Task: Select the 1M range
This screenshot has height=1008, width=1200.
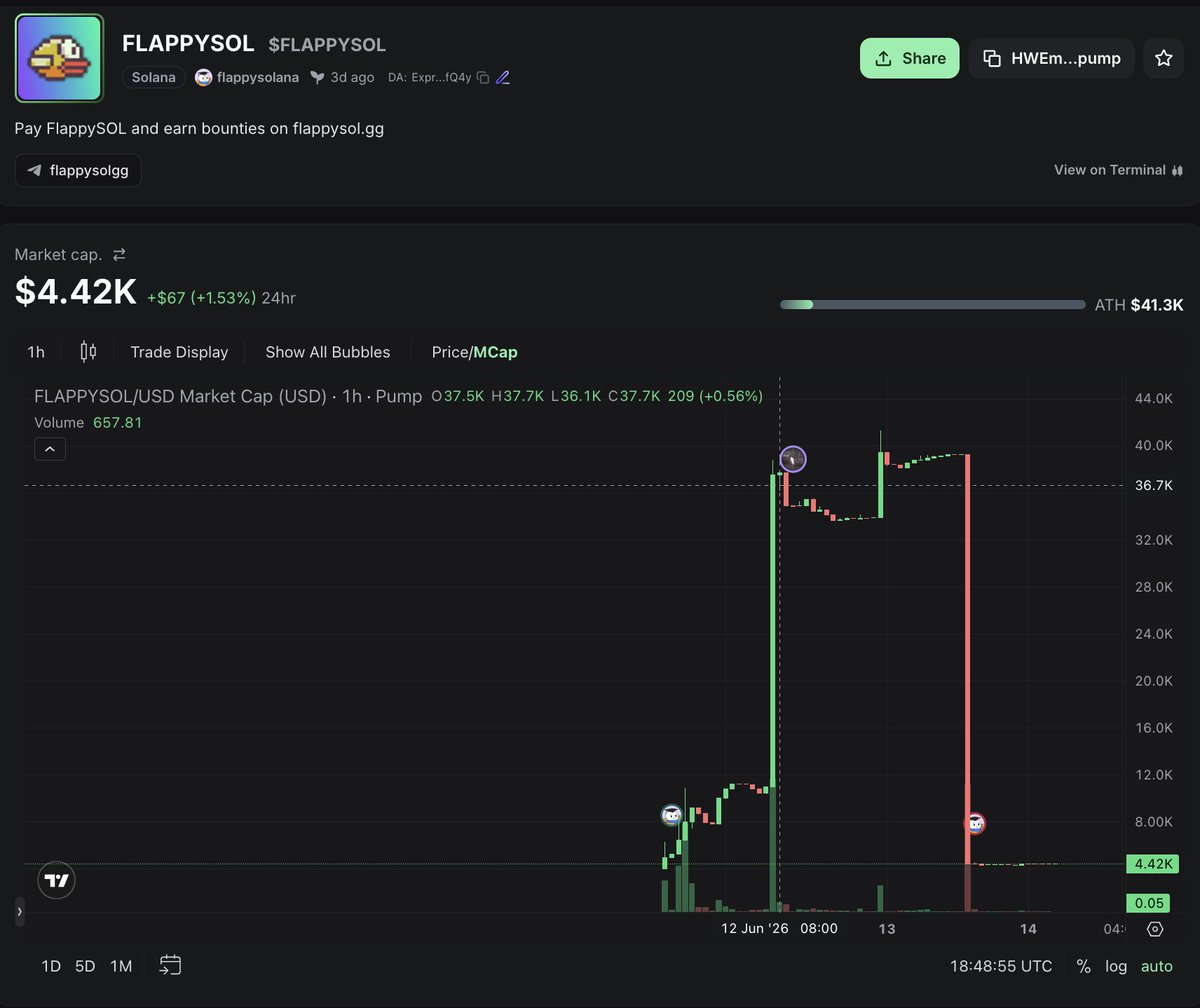Action: tap(121, 966)
